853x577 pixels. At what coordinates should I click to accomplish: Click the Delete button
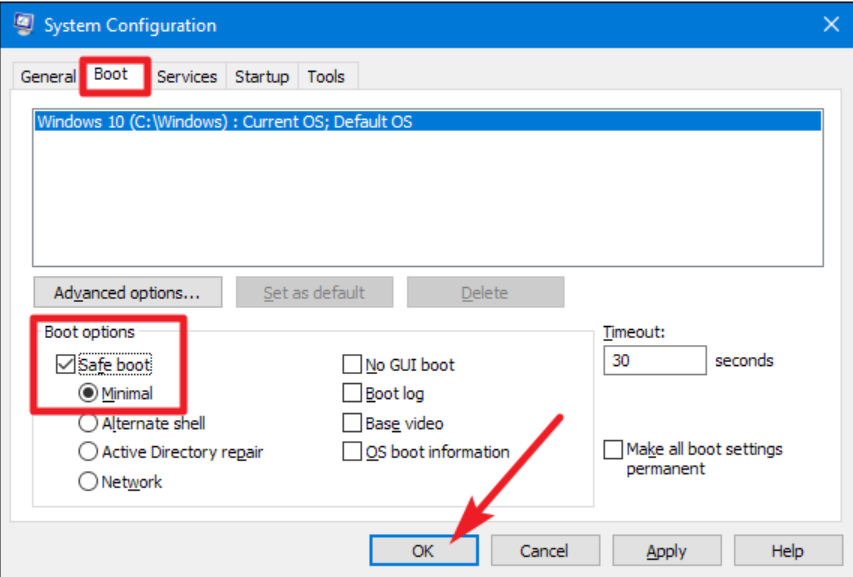(485, 293)
